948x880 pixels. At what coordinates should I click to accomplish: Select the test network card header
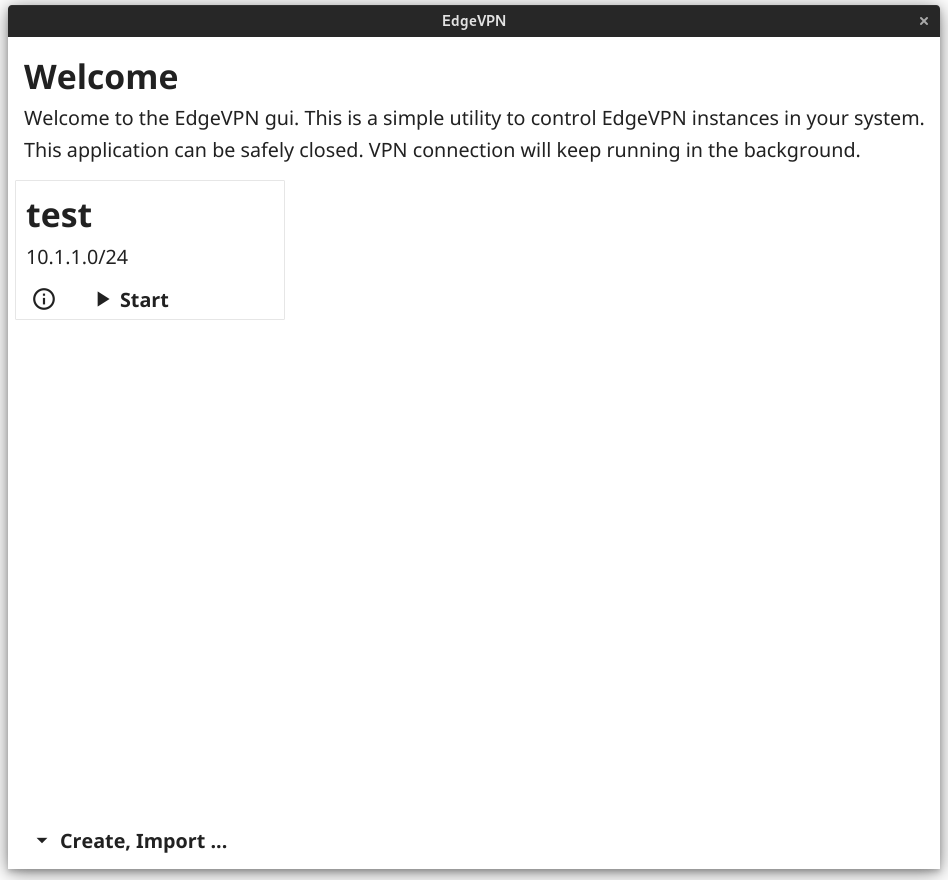tap(59, 213)
